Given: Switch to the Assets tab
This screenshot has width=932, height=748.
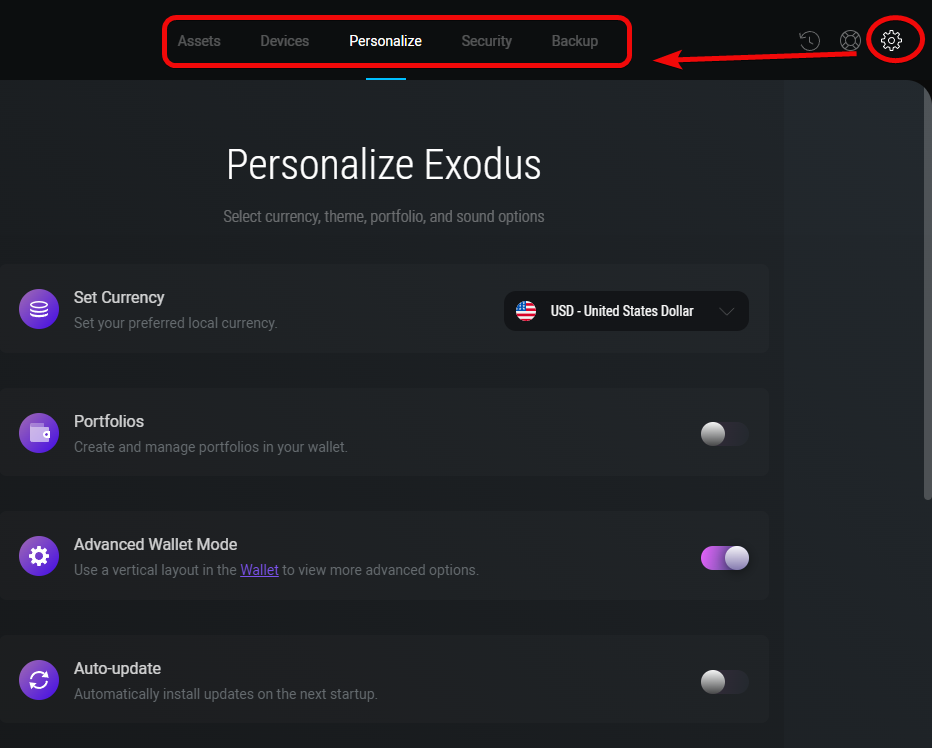Looking at the screenshot, I should (x=199, y=41).
